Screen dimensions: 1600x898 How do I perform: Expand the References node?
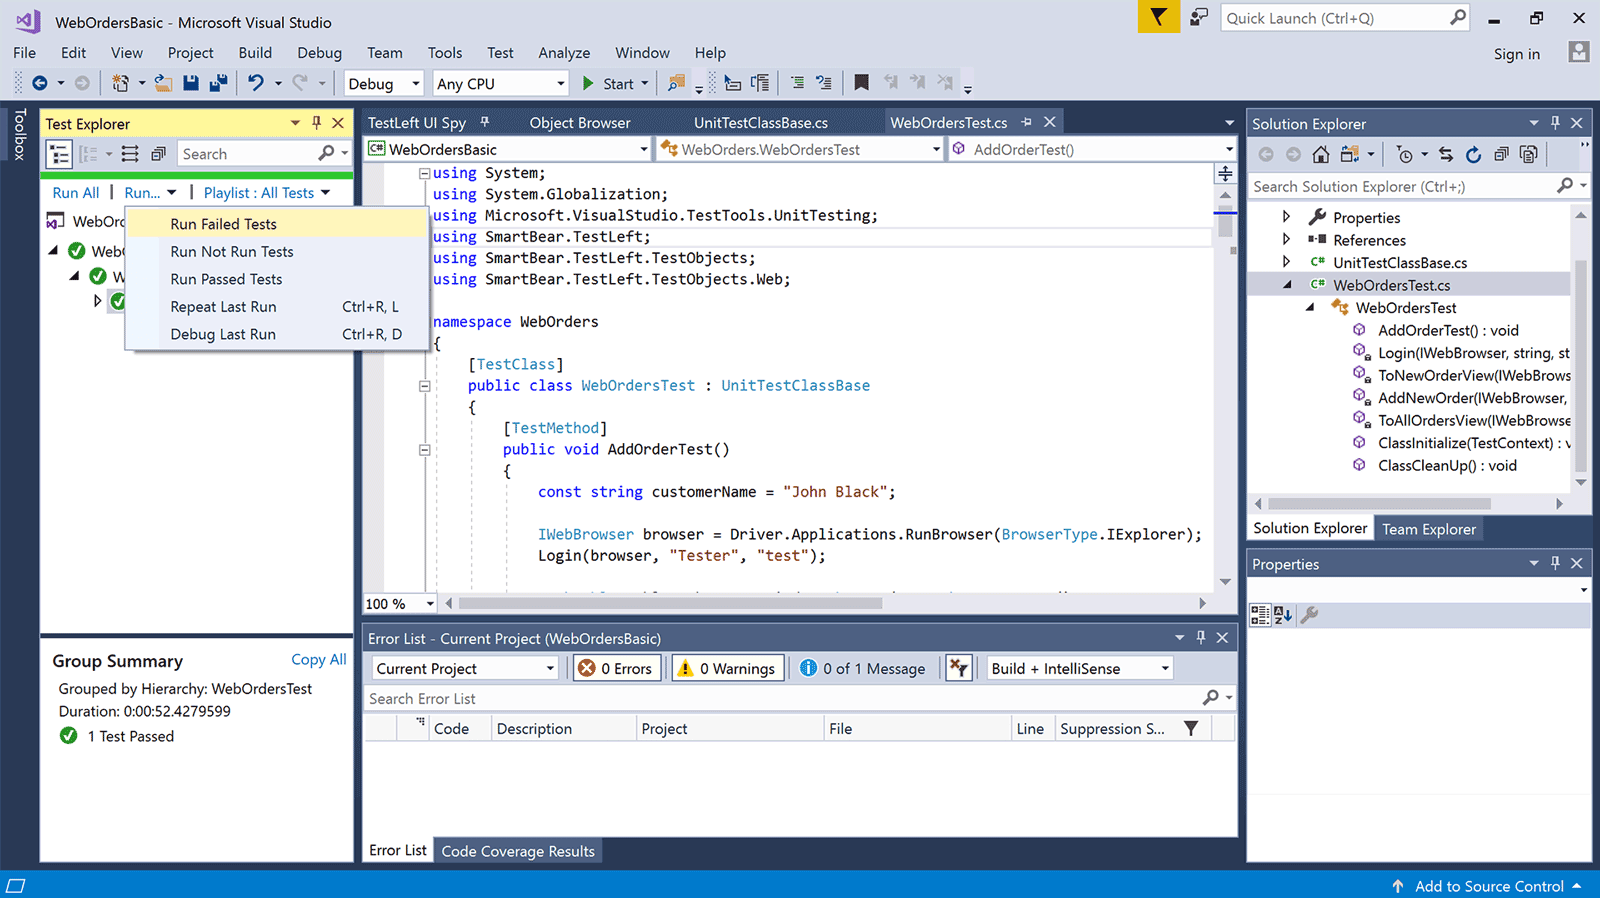click(x=1286, y=240)
